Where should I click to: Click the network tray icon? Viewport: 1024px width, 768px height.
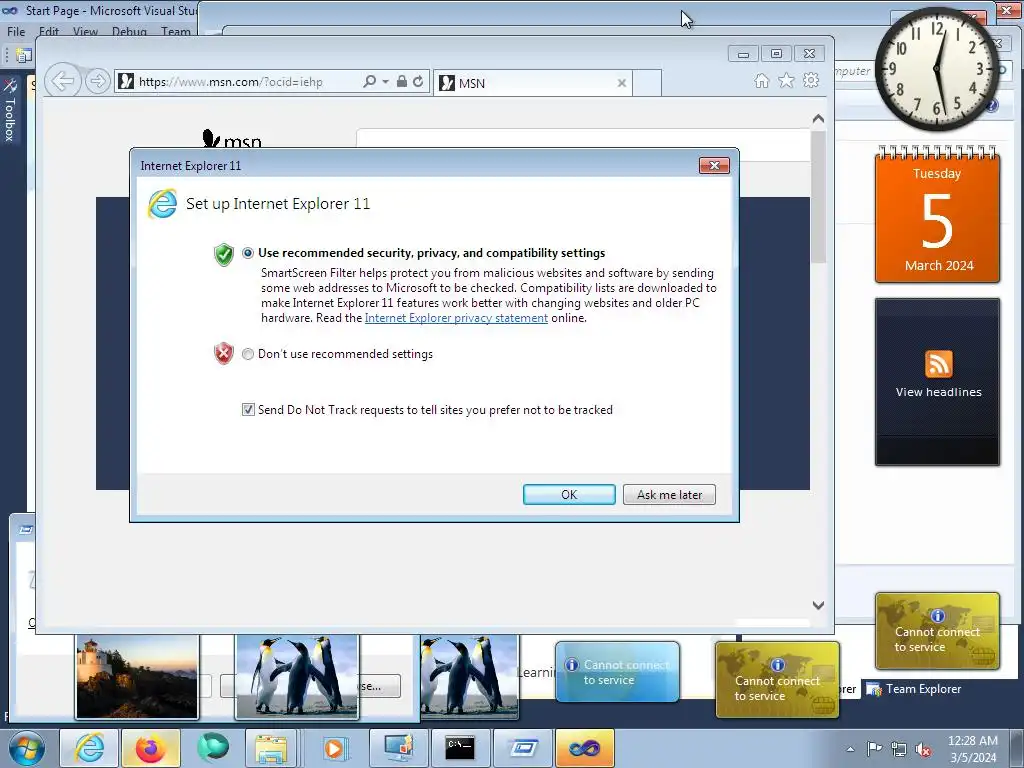click(x=899, y=749)
